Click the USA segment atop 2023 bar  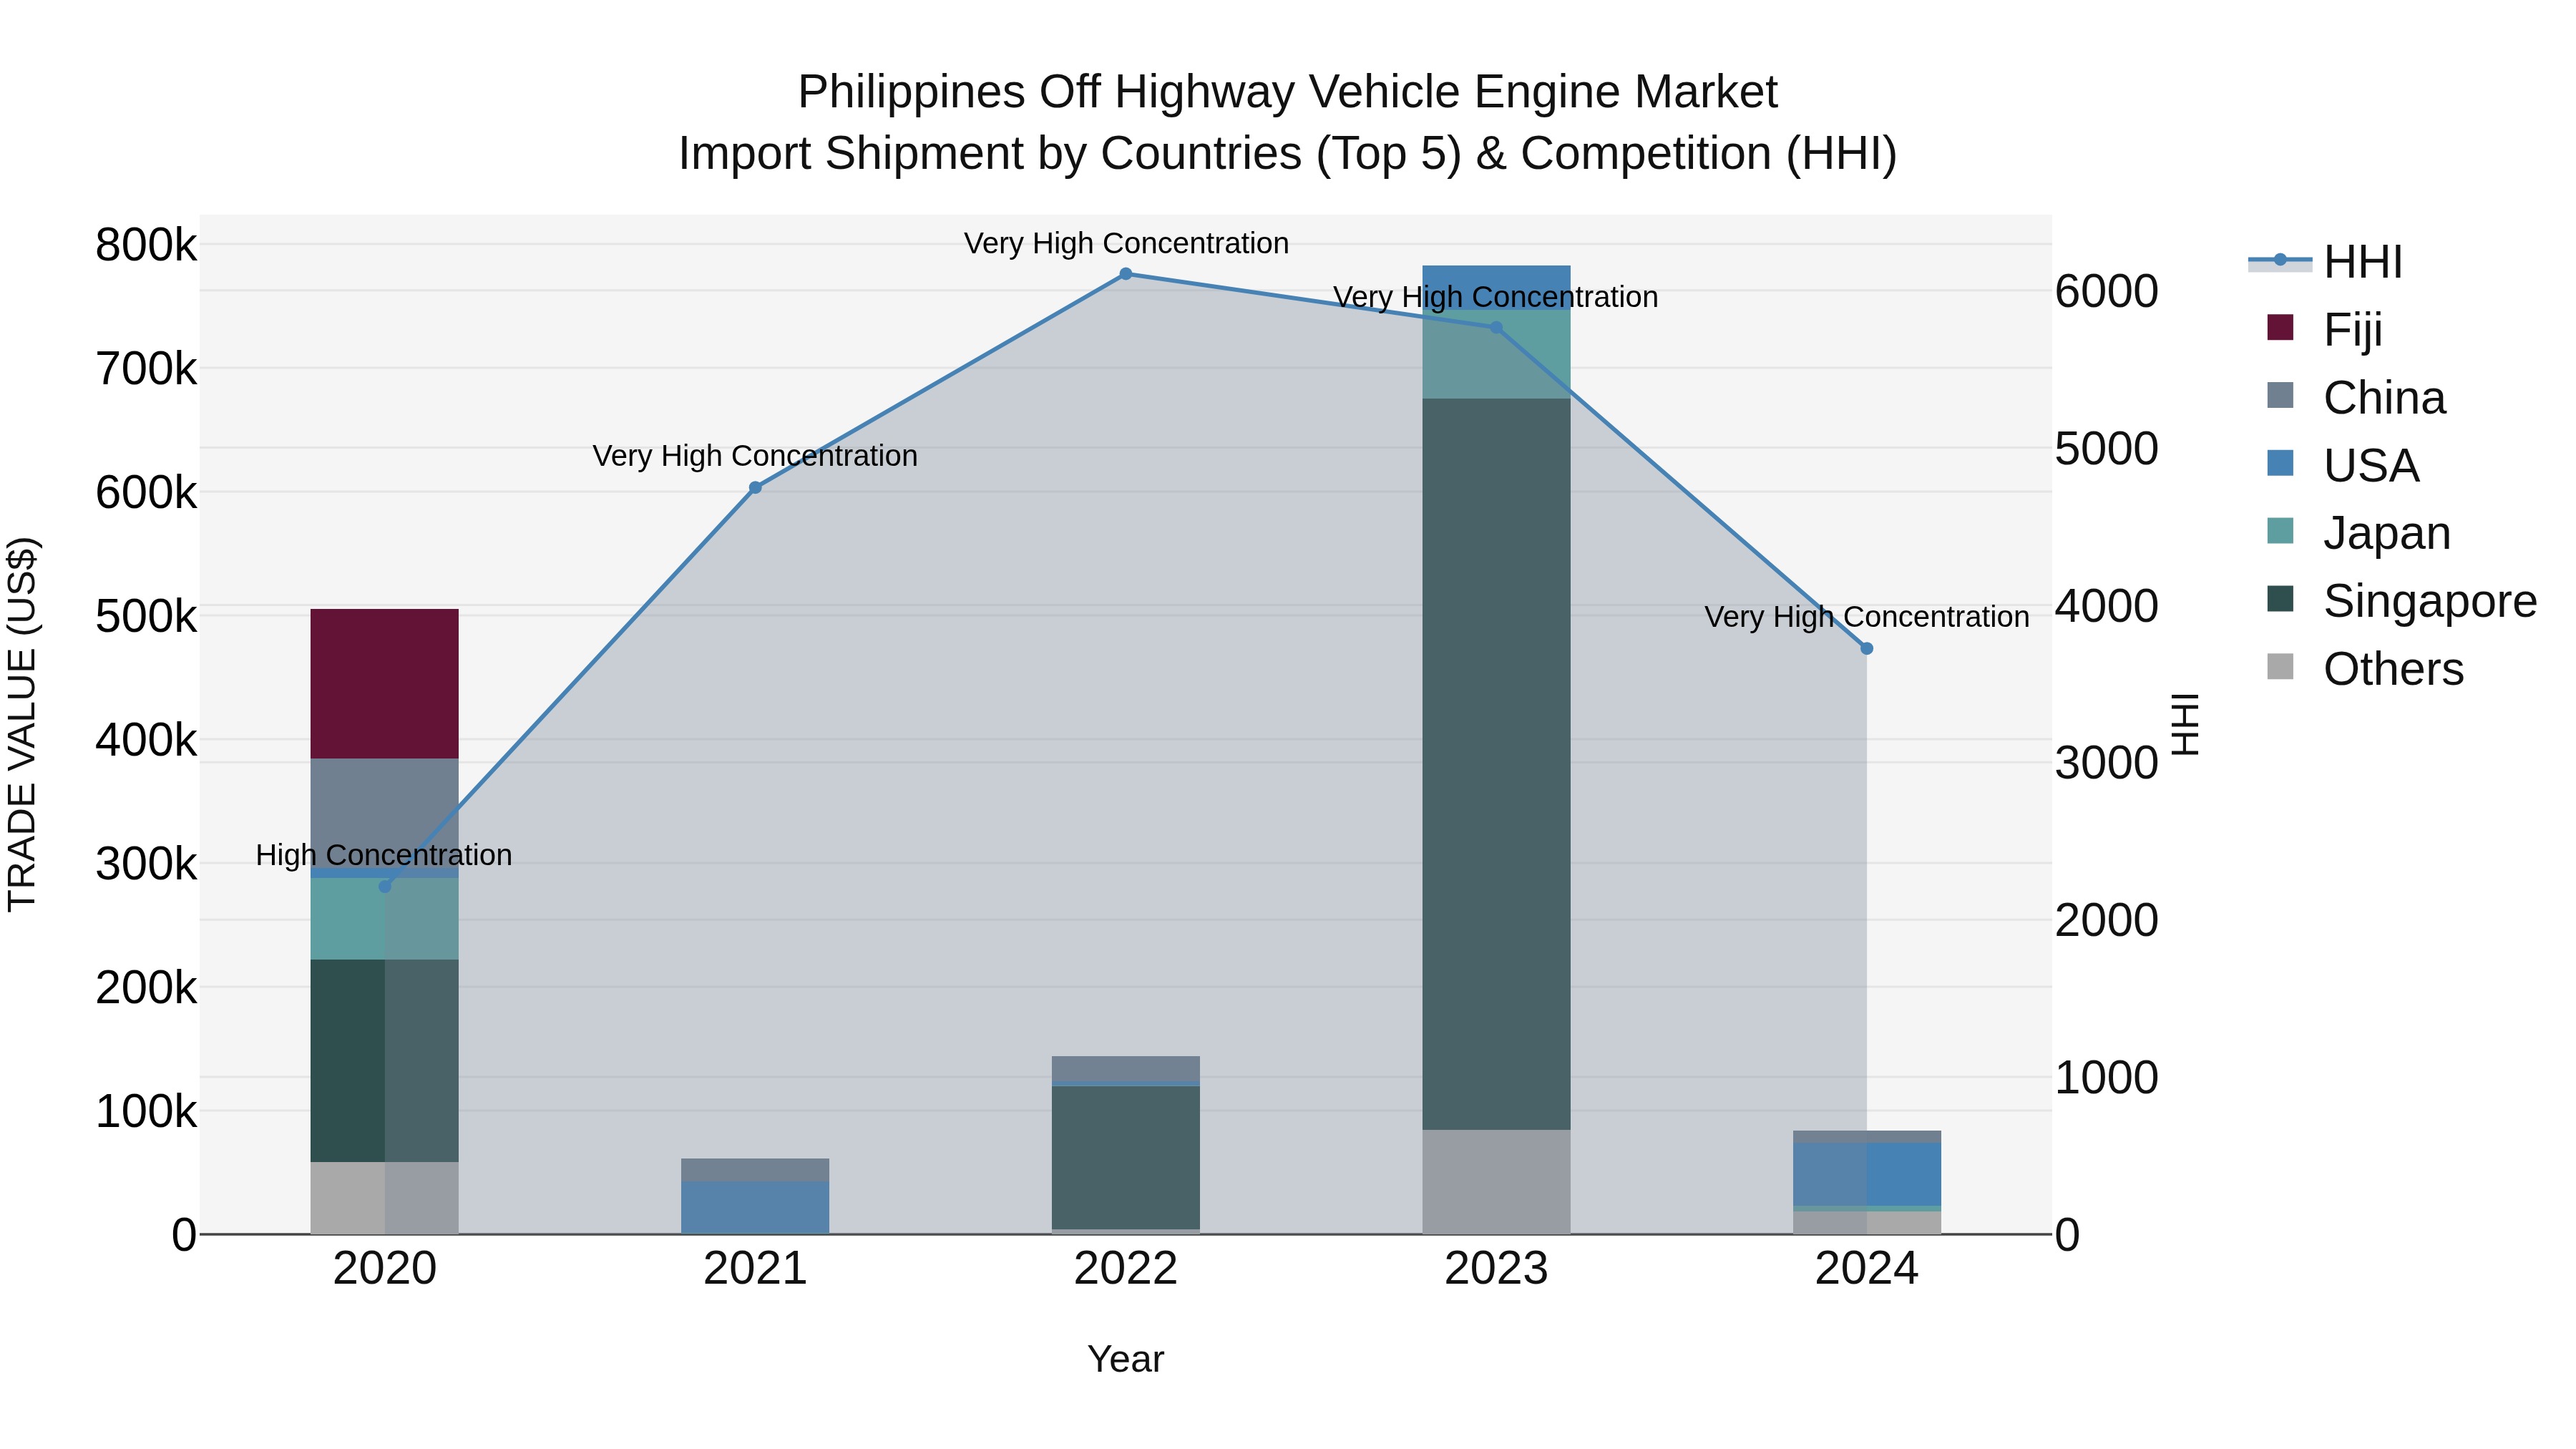click(x=1496, y=288)
